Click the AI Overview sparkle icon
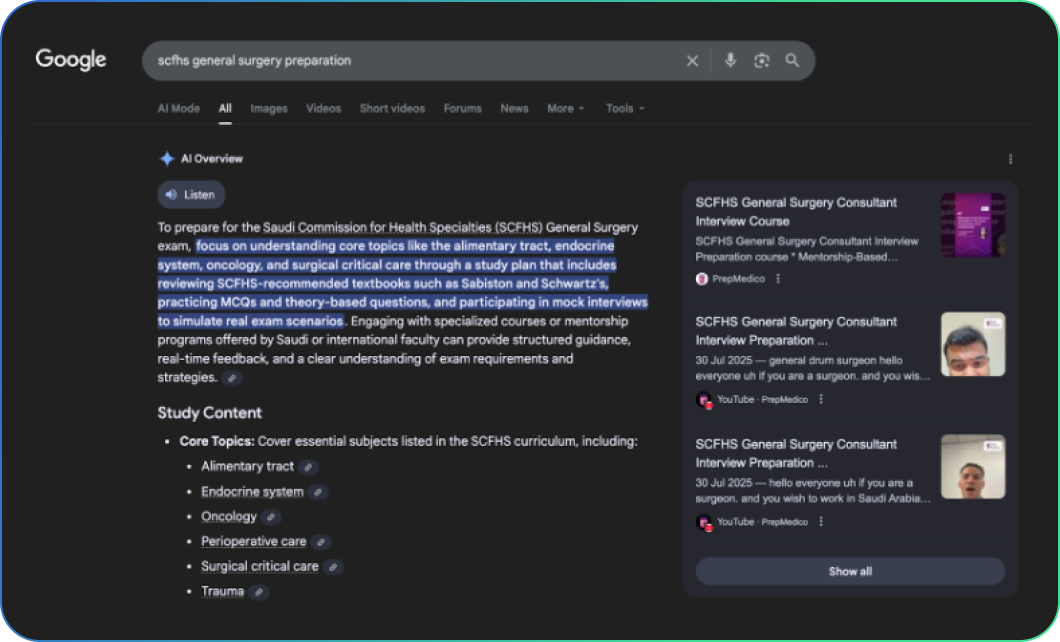This screenshot has height=642, width=1060. click(x=166, y=159)
